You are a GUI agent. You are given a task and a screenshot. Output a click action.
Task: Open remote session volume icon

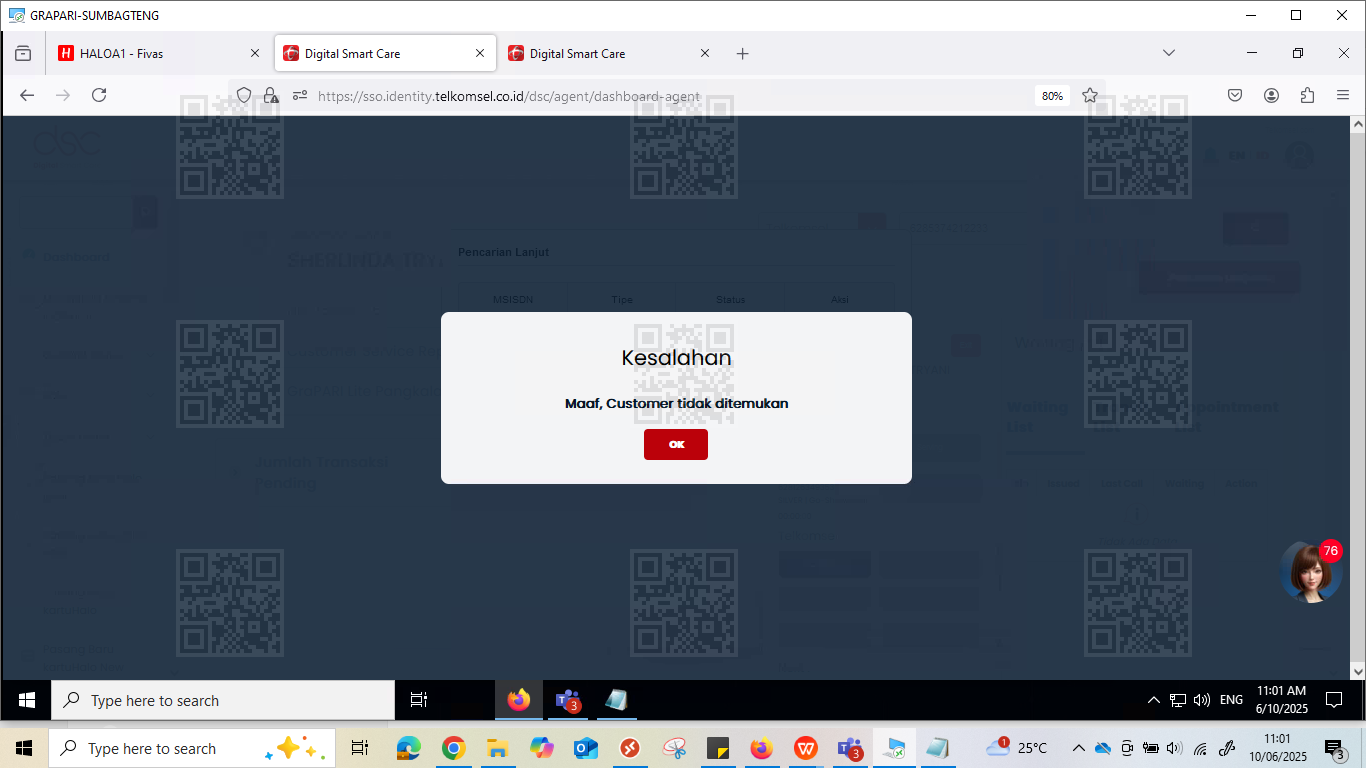point(1202,700)
